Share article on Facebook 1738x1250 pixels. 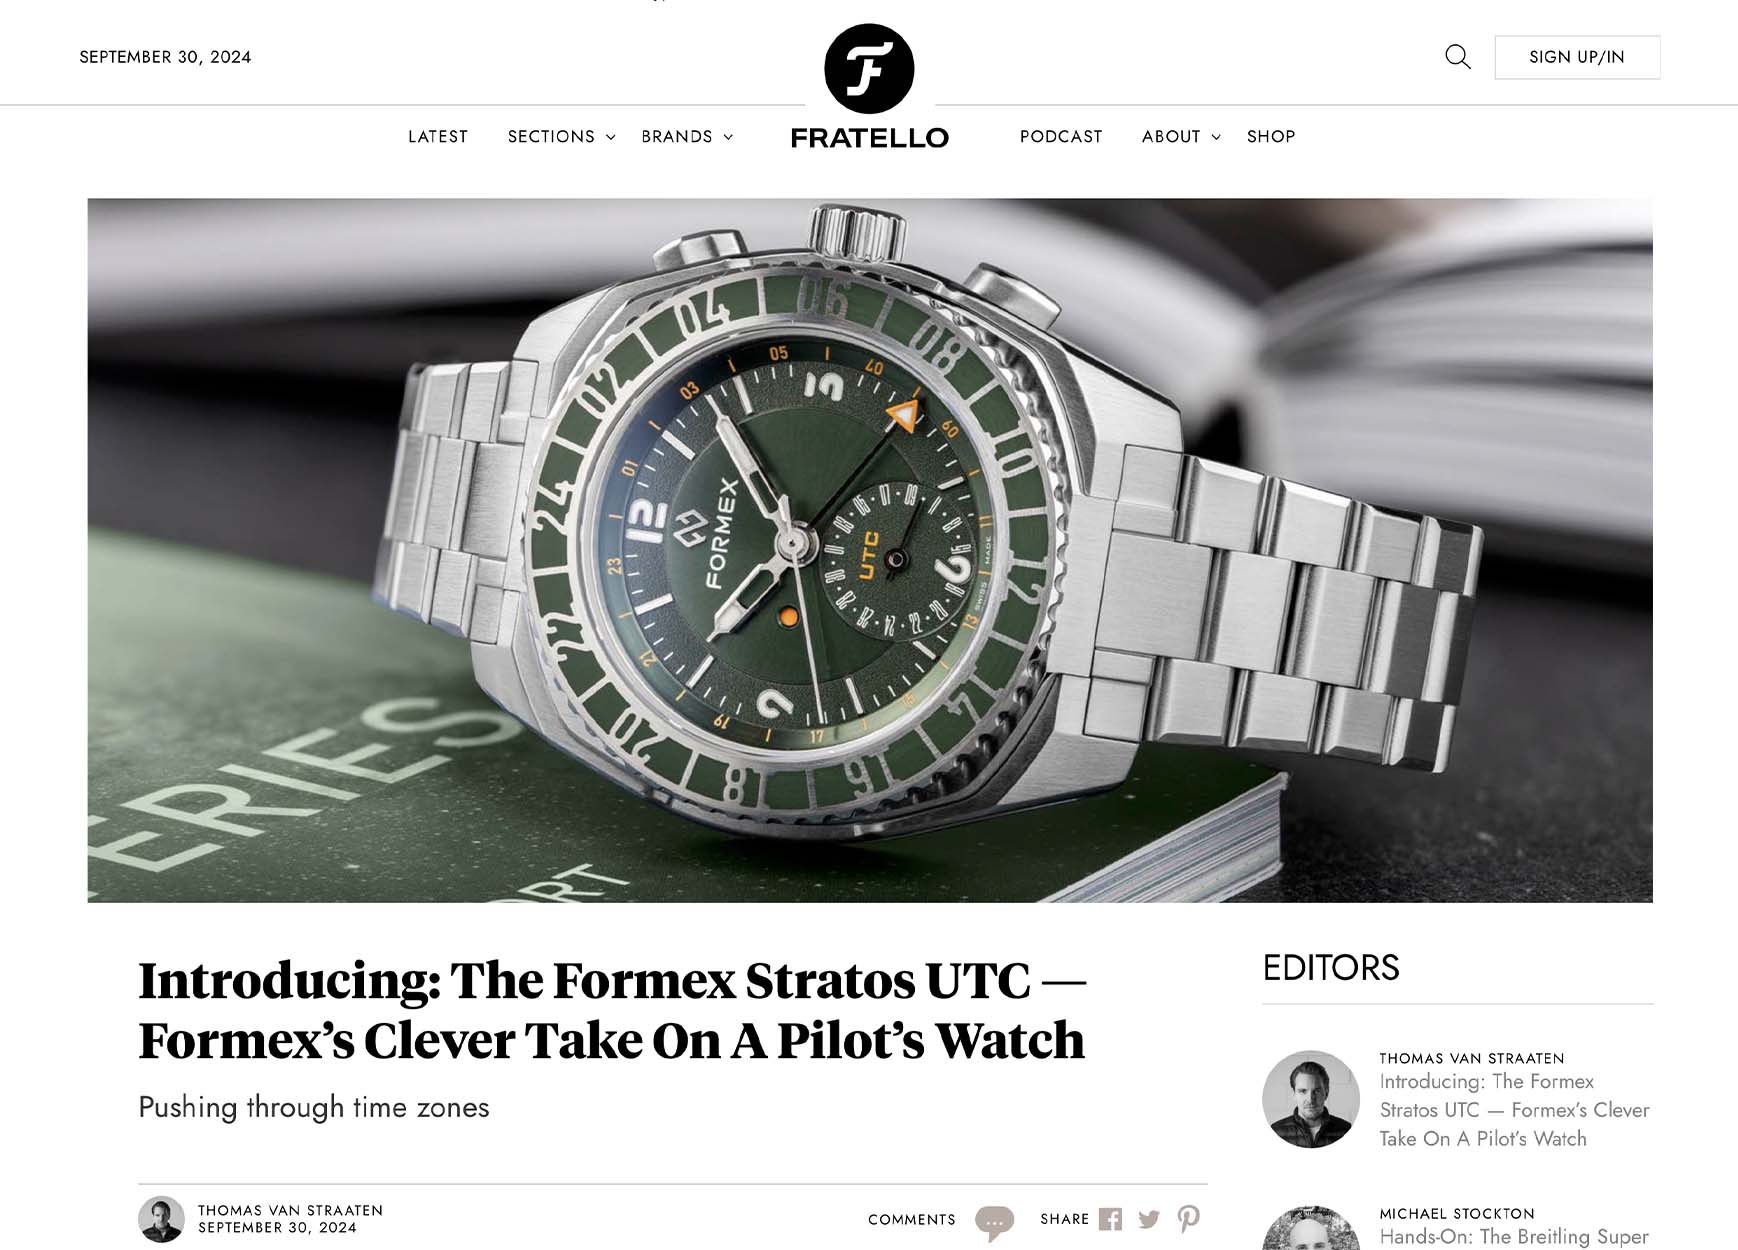[x=1110, y=1219]
